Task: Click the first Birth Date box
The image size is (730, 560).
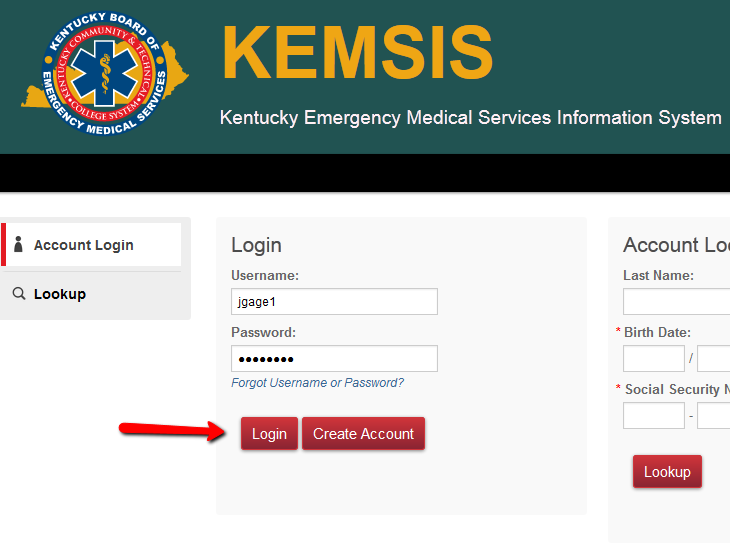Action: (x=654, y=358)
